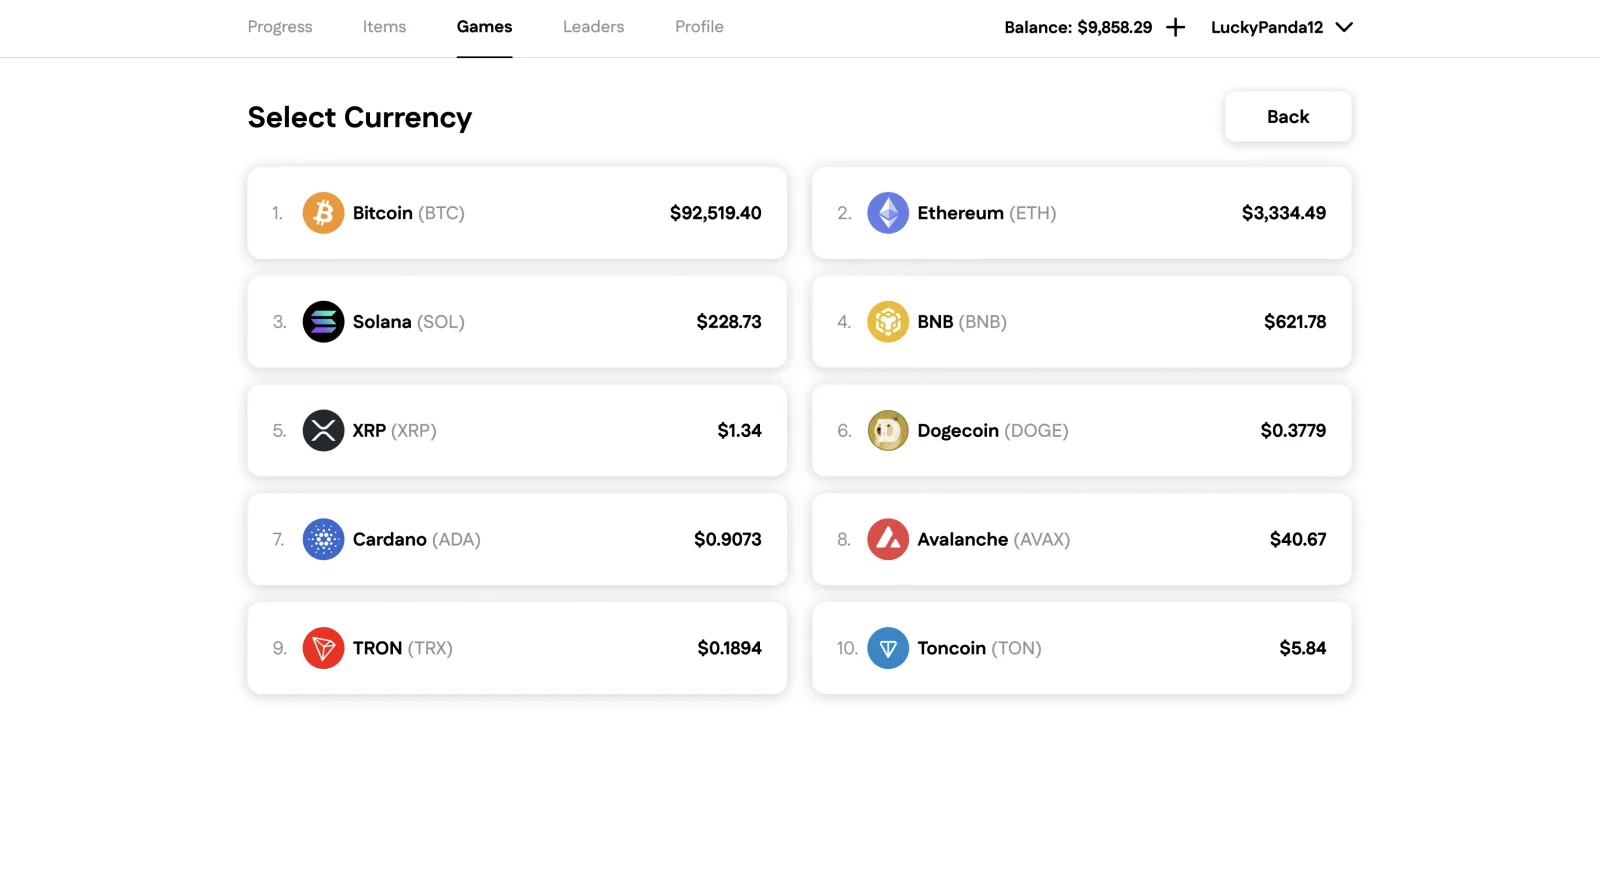Viewport: 1600px width, 876px height.
Task: Click the XRP price $1.34
Action: [740, 431]
